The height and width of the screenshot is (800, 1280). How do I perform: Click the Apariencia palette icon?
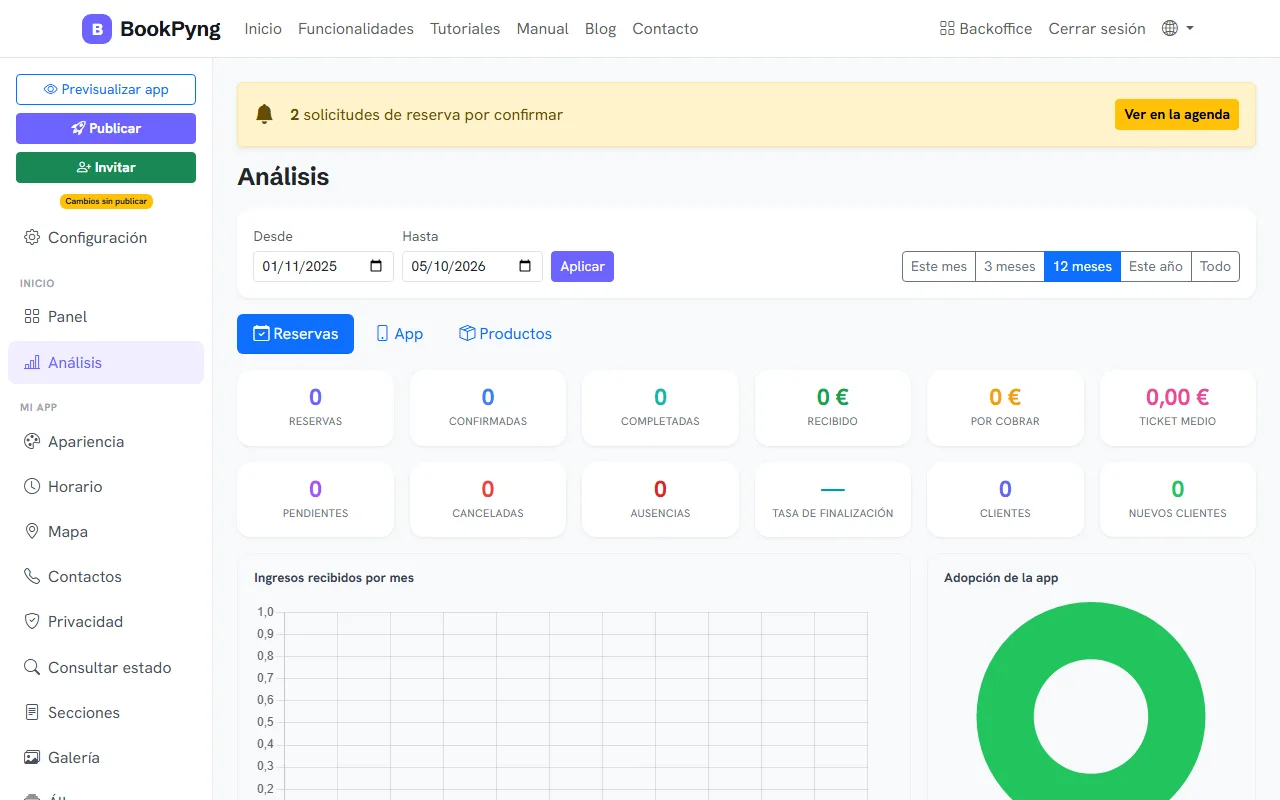(x=32, y=441)
